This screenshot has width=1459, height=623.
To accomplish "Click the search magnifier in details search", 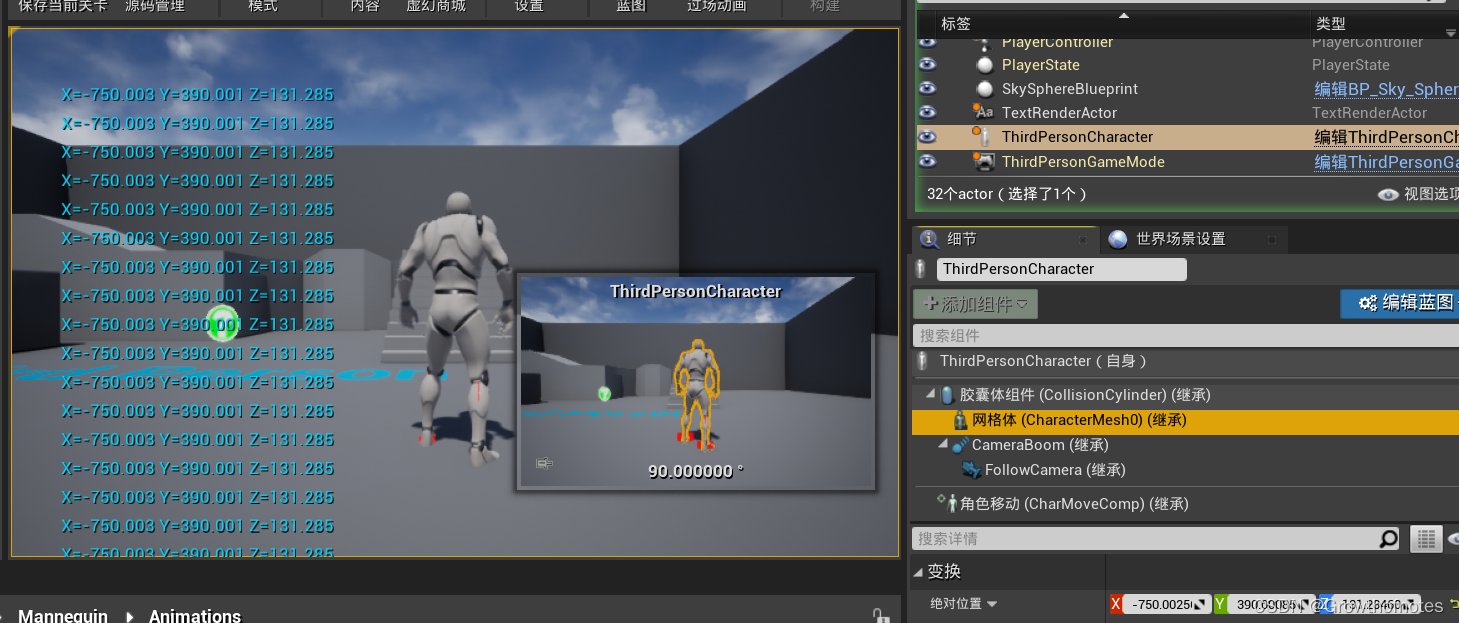I will coord(1388,539).
